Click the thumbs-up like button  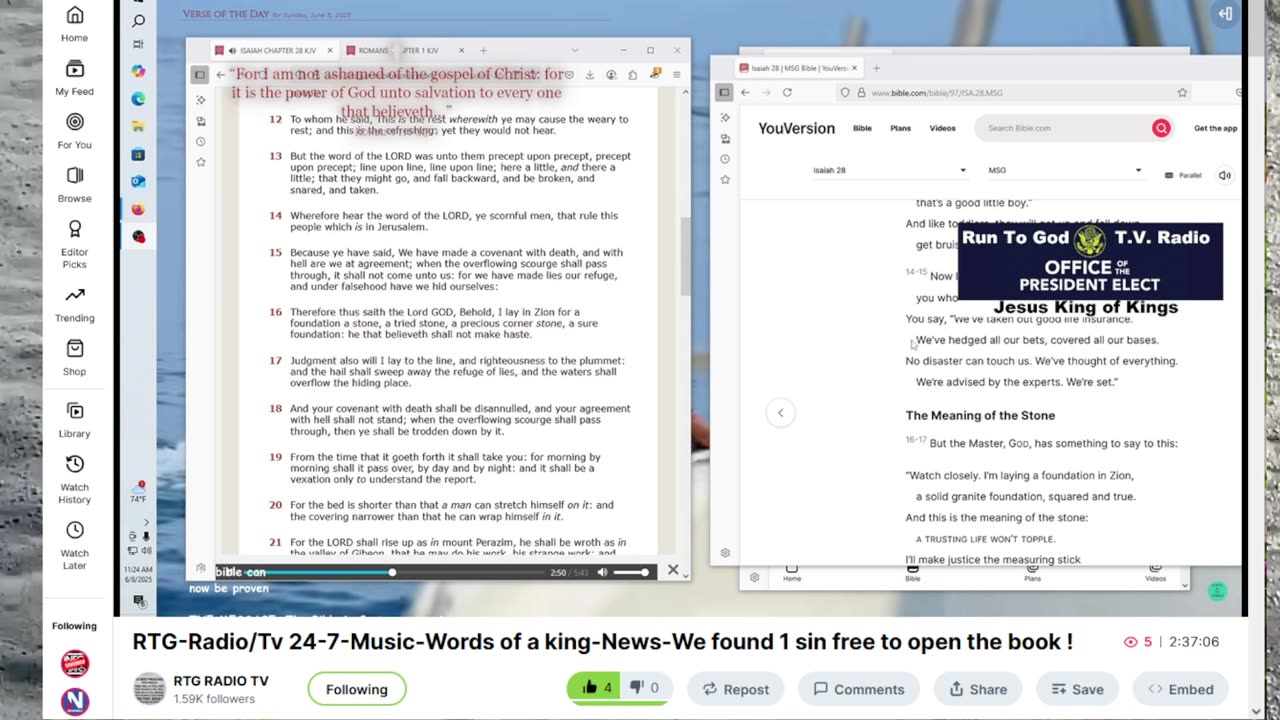[x=595, y=688]
